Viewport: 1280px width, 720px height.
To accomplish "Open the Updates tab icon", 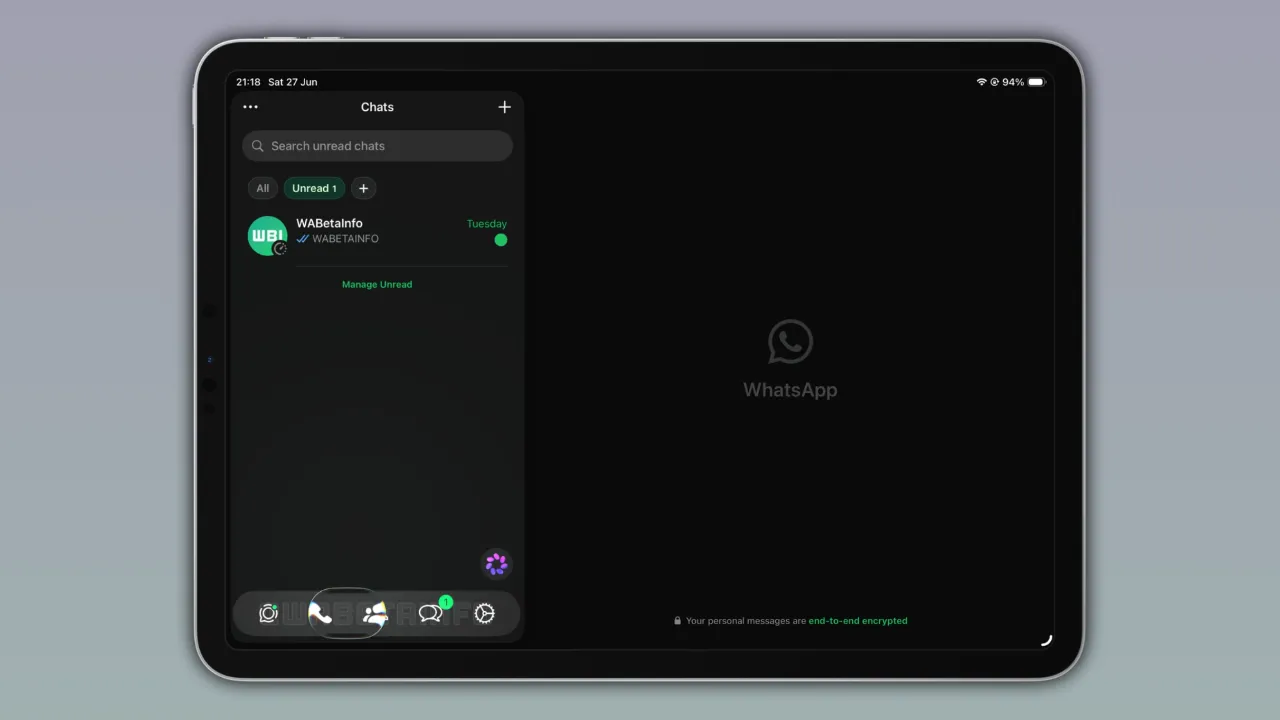I will click(268, 614).
